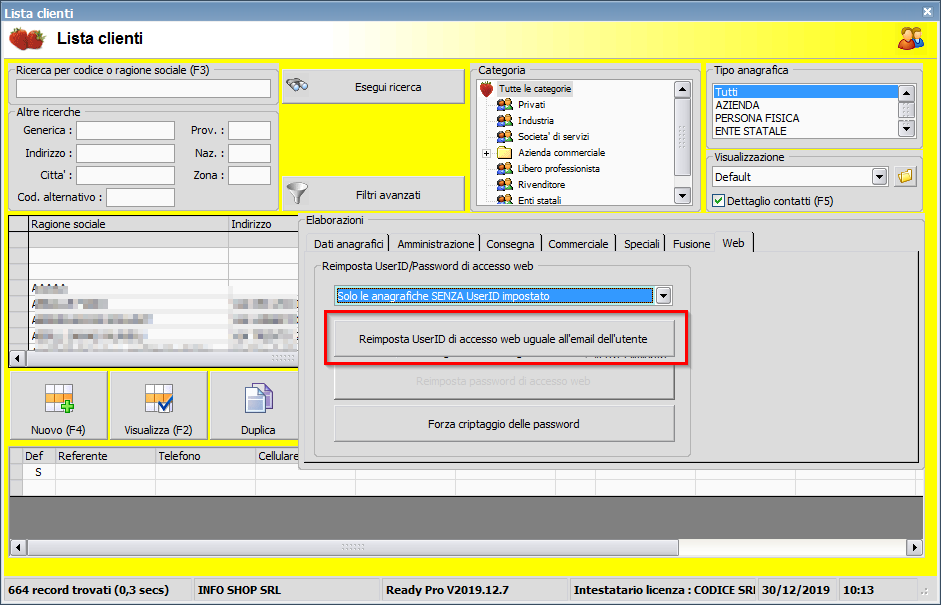Viewport: 941px width, 605px height.
Task: Click the people icon next to Industria
Action: 505,121
